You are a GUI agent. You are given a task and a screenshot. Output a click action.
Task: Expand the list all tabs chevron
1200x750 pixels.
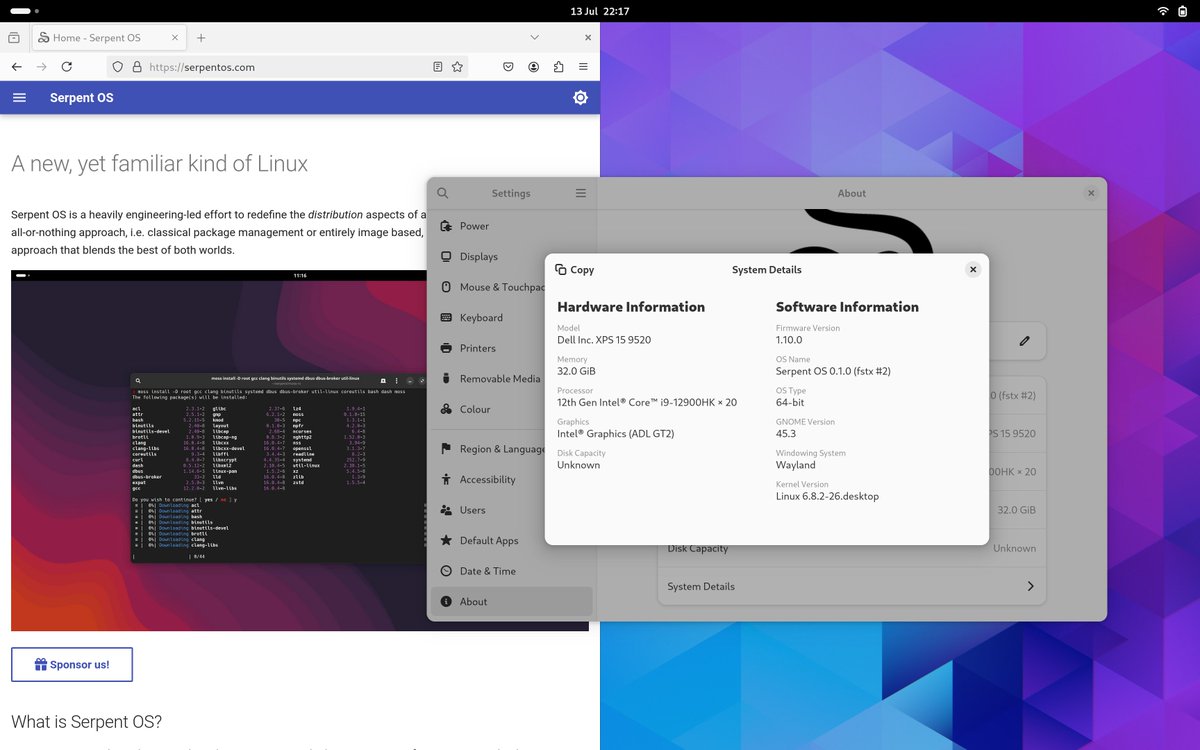[534, 38]
